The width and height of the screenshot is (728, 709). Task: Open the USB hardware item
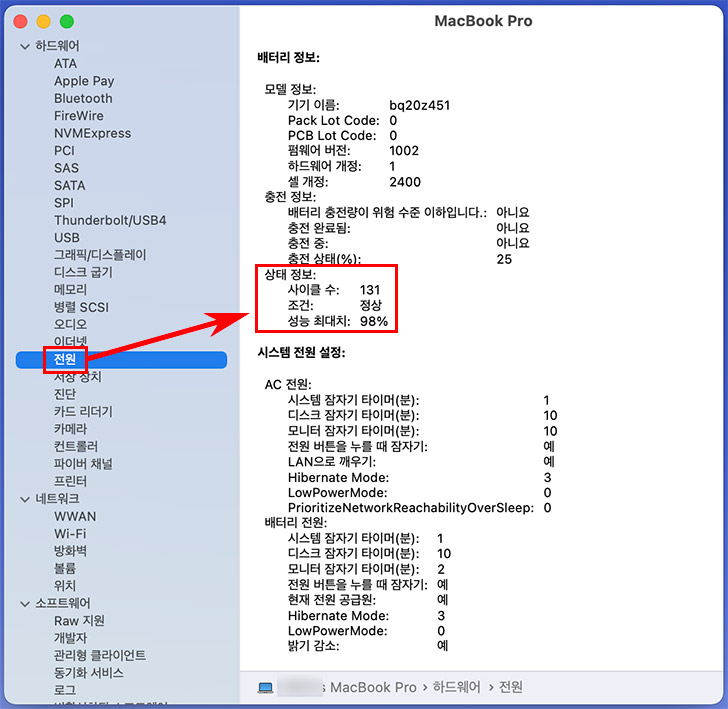tap(67, 238)
